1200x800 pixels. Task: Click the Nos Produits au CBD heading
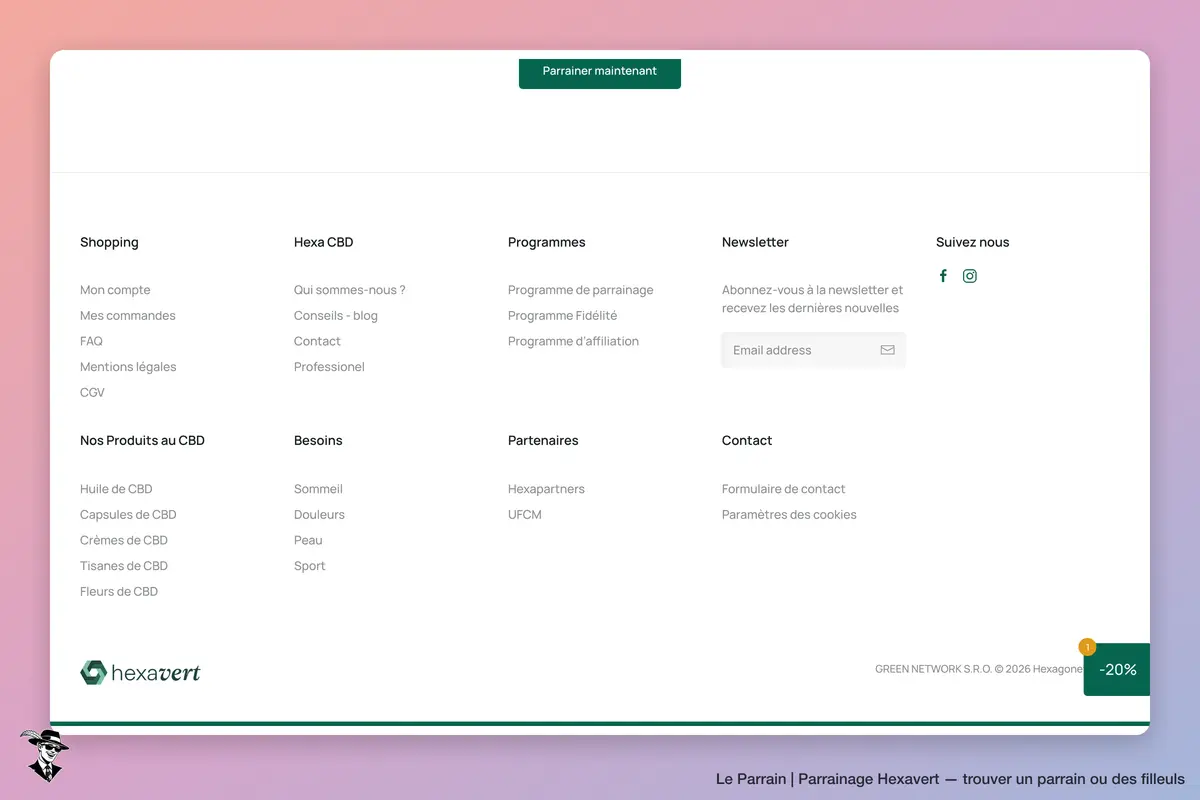click(142, 440)
